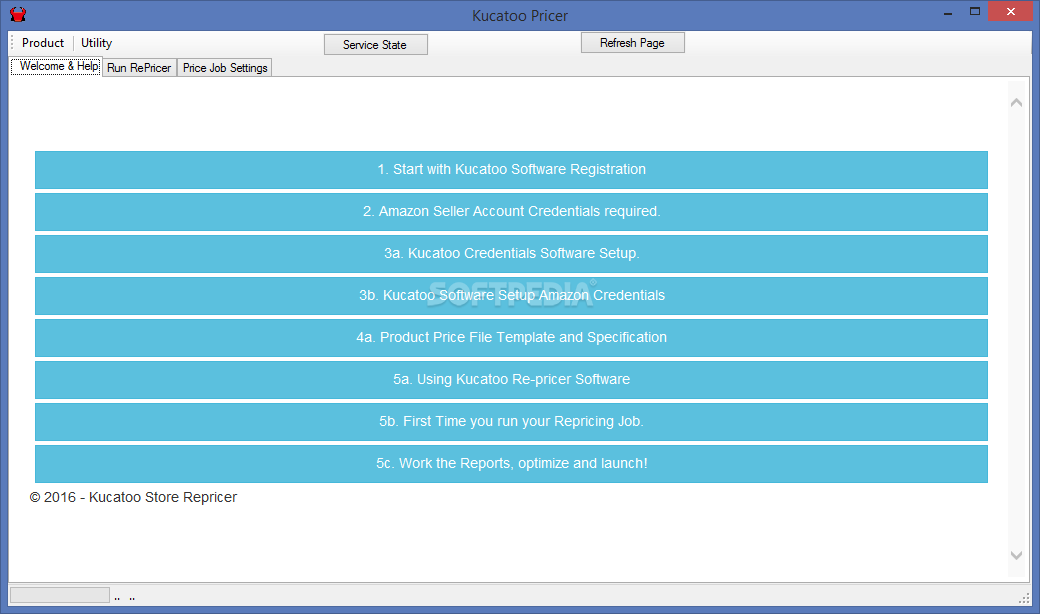
Task: Maximize the Kucatoo Pricer window
Action: (975, 12)
